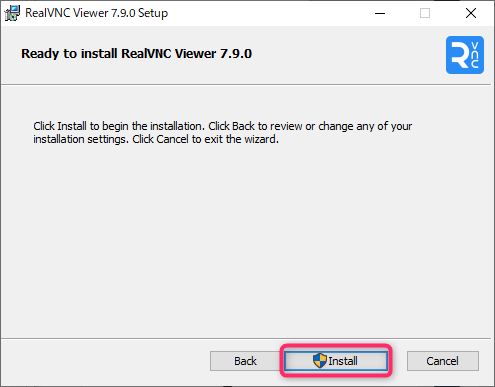Viewport: 495px width, 387px height.
Task: Open the installer system menu icon in title bar
Action: click(x=12, y=13)
